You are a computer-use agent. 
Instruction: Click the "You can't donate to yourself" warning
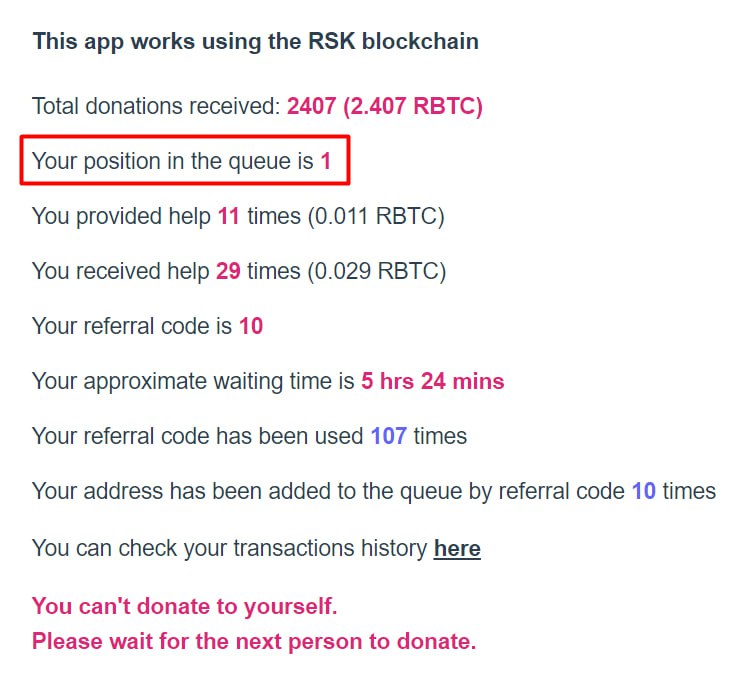point(185,606)
